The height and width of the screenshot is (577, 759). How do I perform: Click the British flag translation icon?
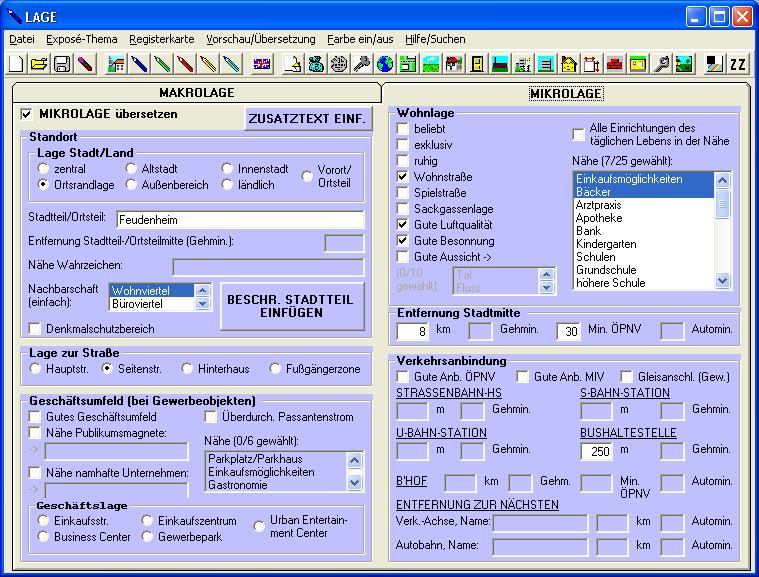pyautogui.click(x=262, y=64)
